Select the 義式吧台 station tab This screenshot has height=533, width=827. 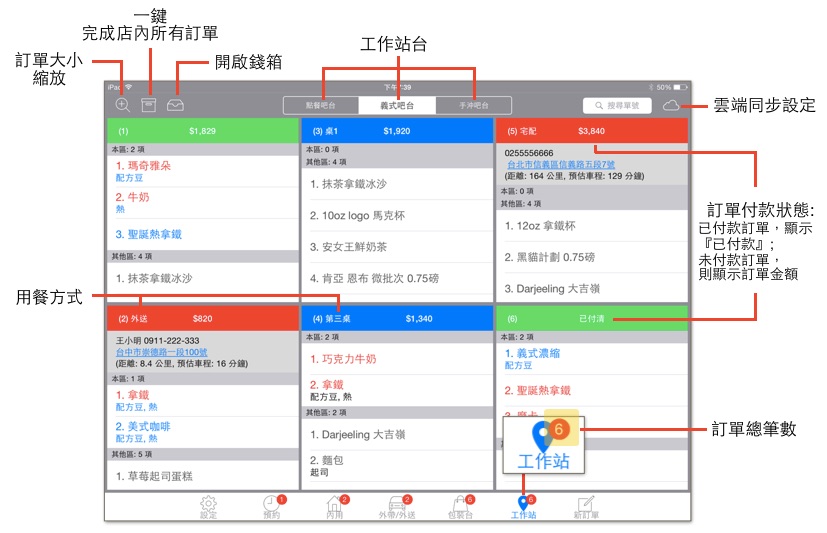pos(397,105)
